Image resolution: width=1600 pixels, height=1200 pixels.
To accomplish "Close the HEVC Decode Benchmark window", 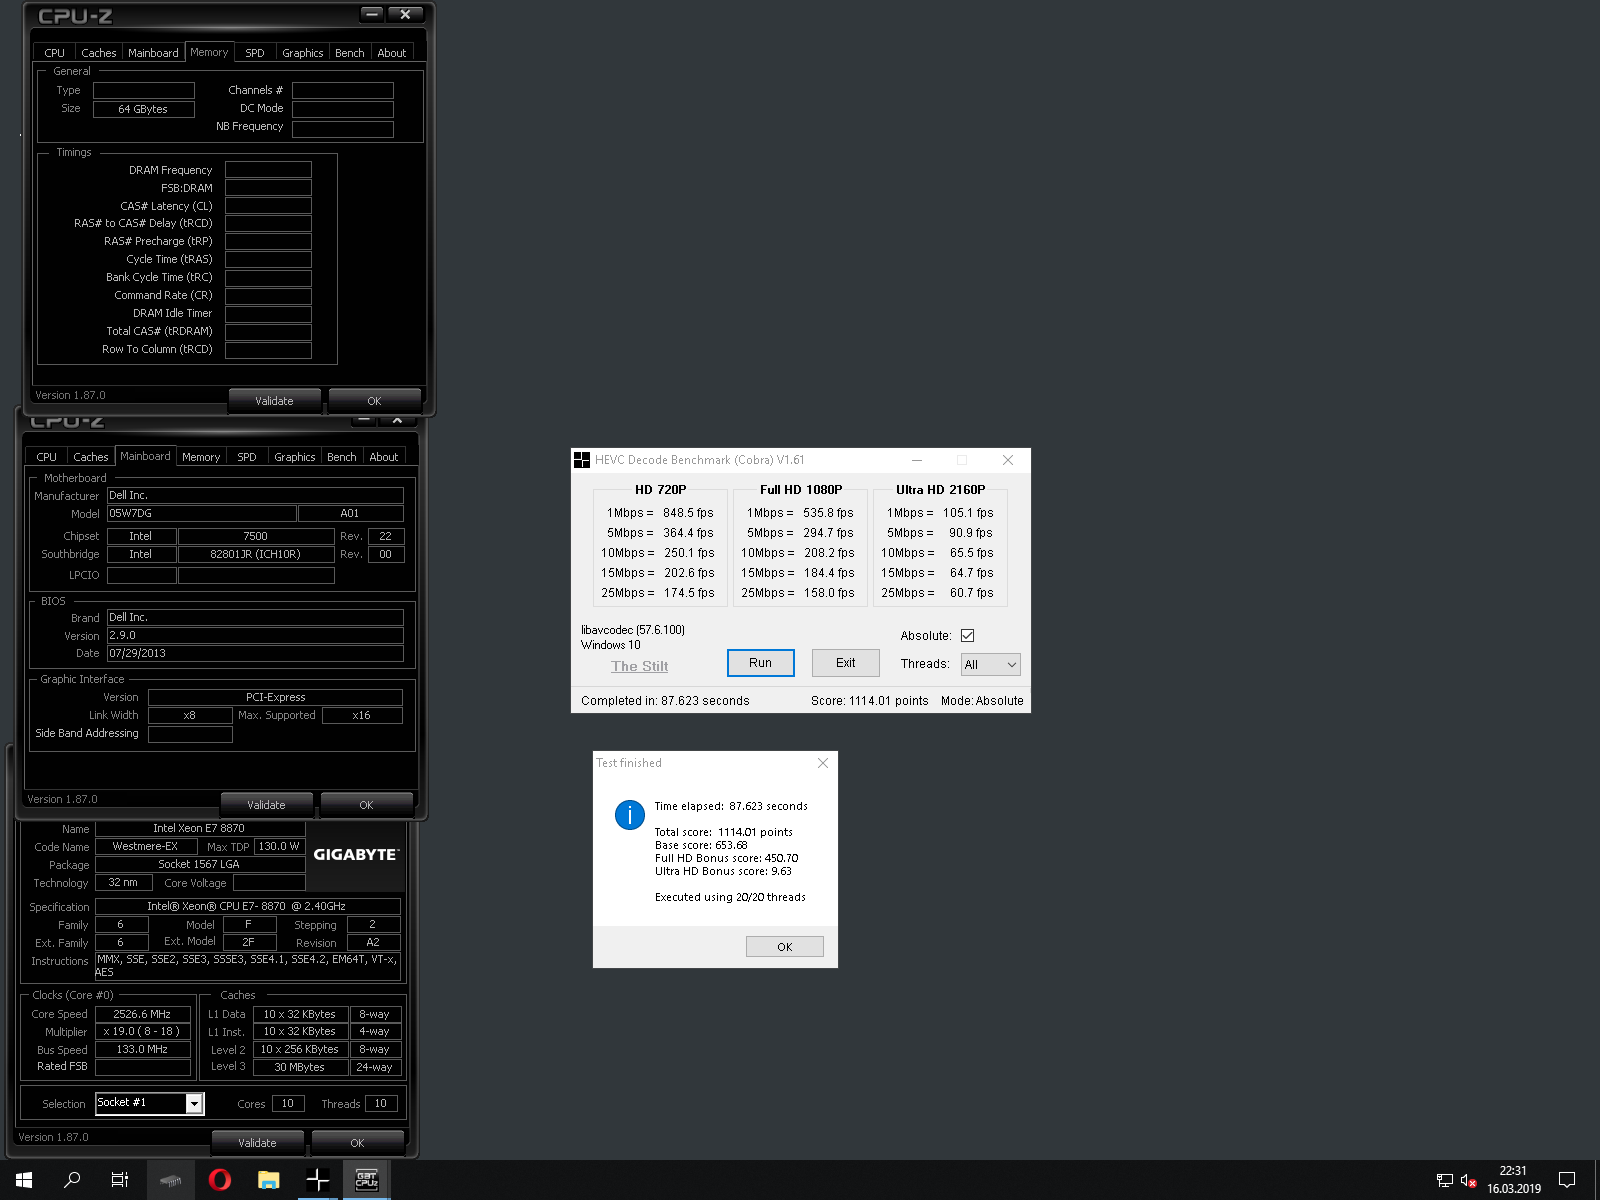I will 1008,460.
